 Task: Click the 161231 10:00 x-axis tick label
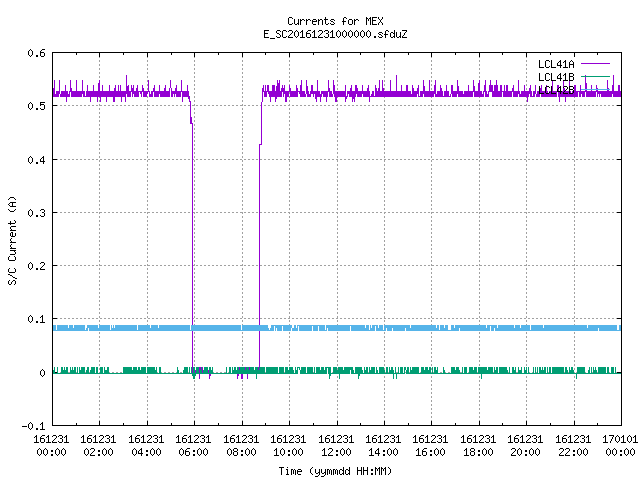289,446
